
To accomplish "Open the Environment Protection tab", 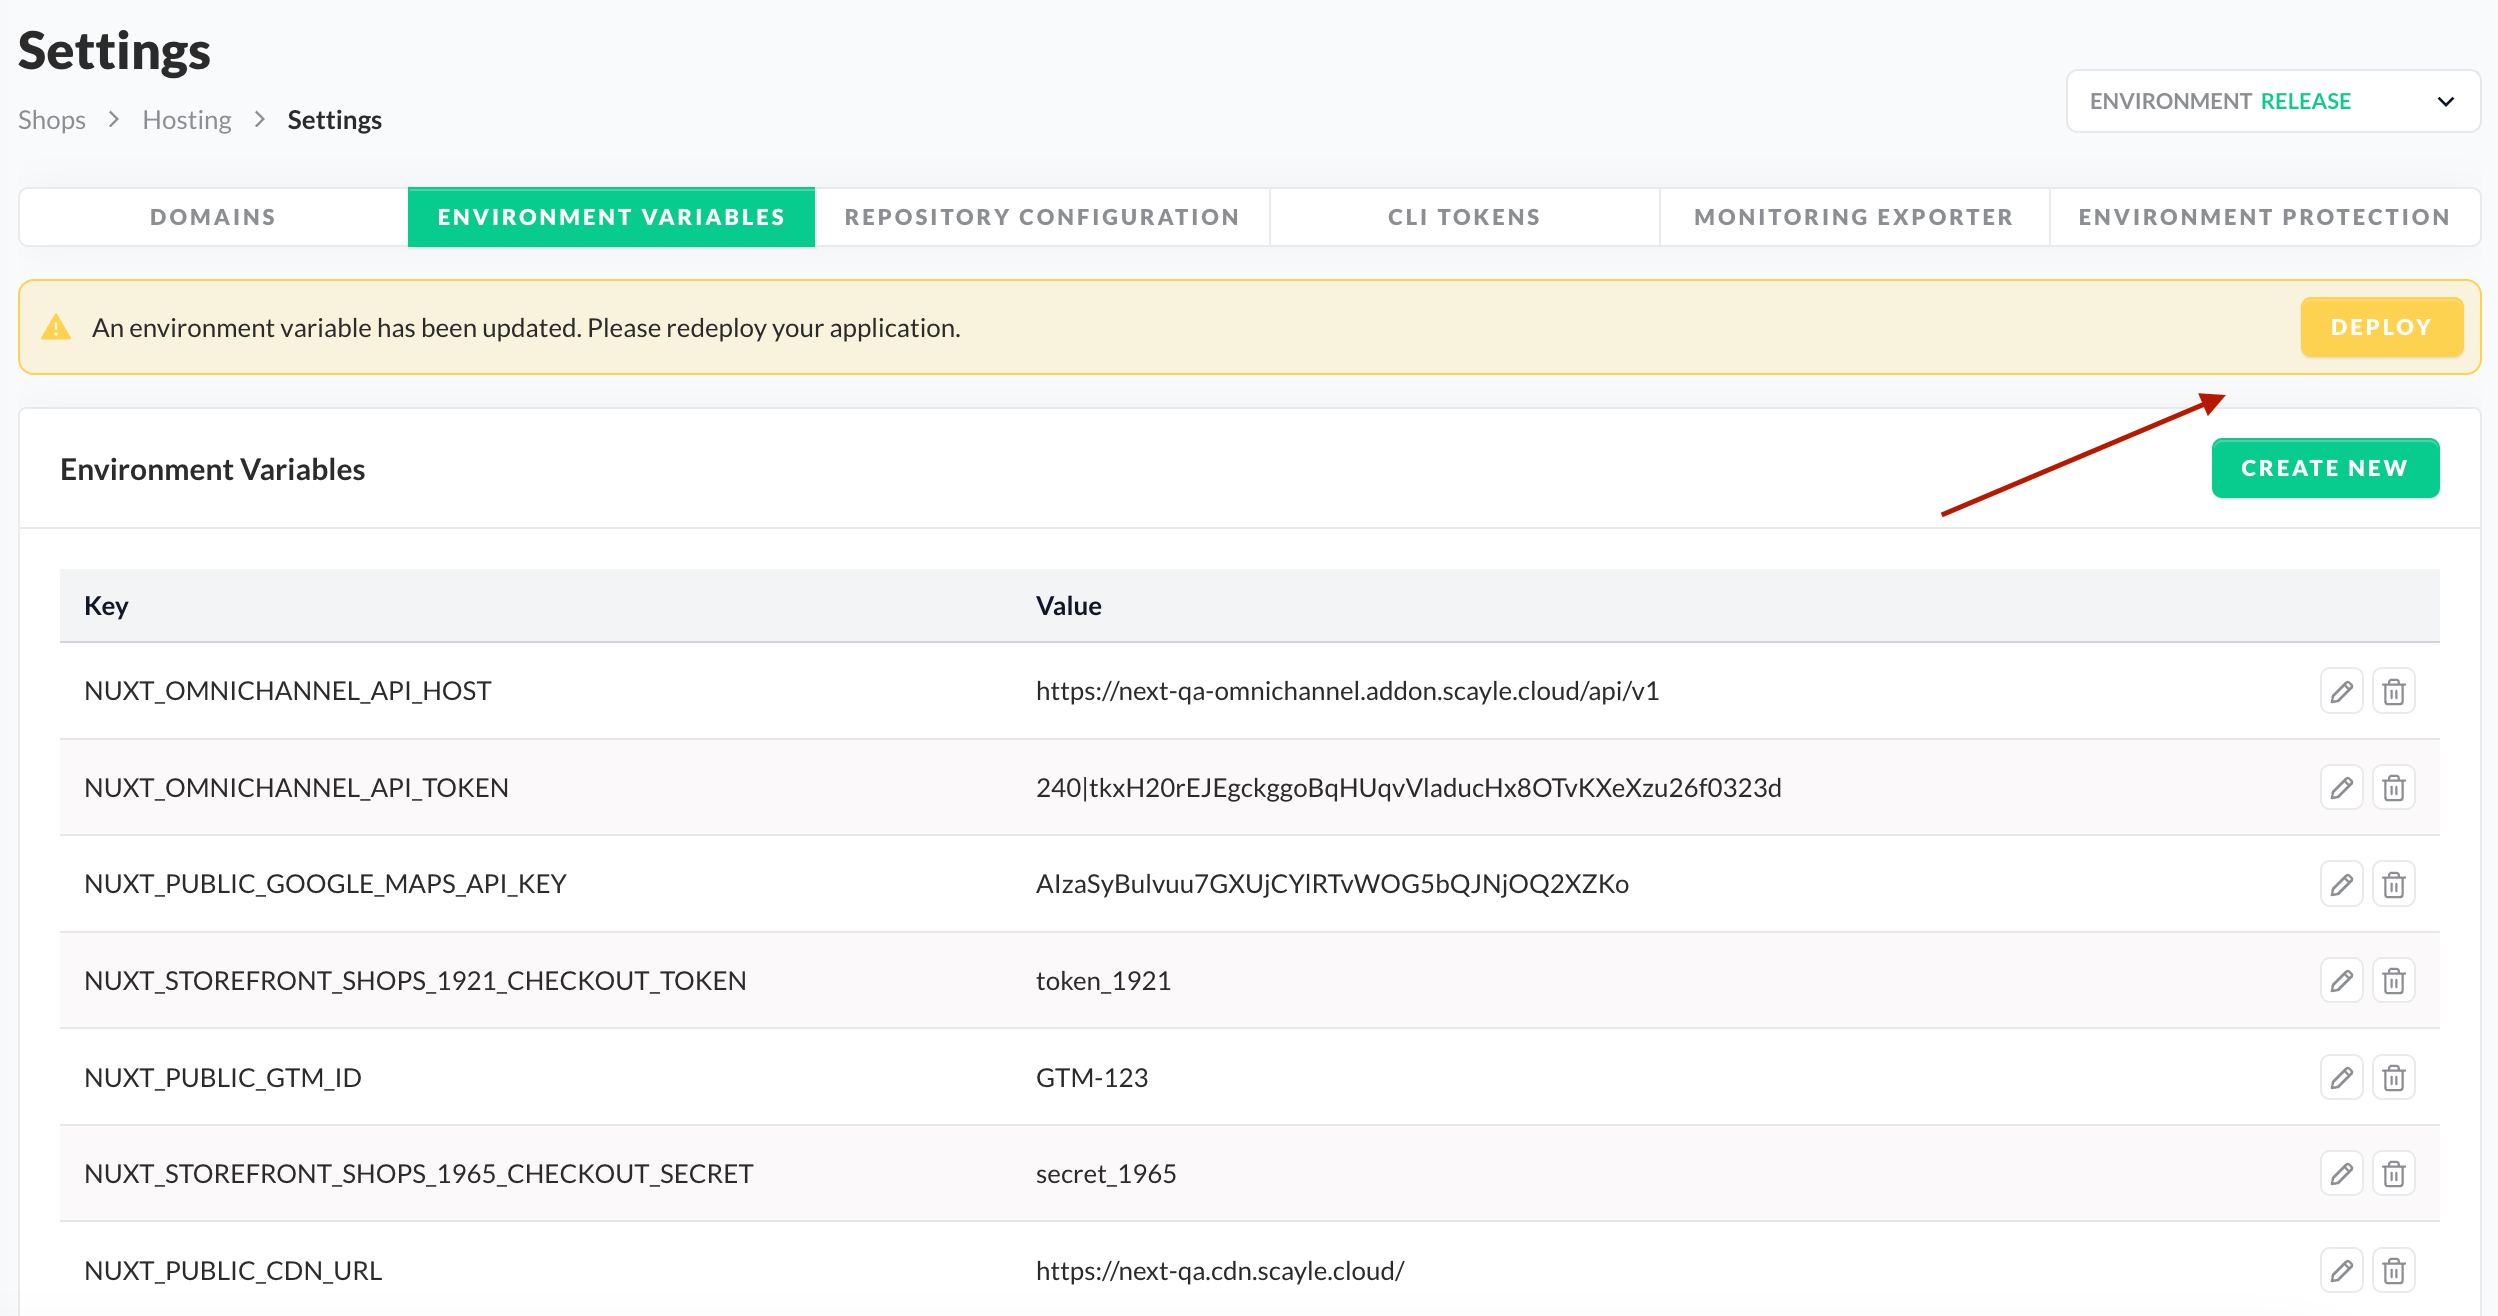I will pos(2264,217).
